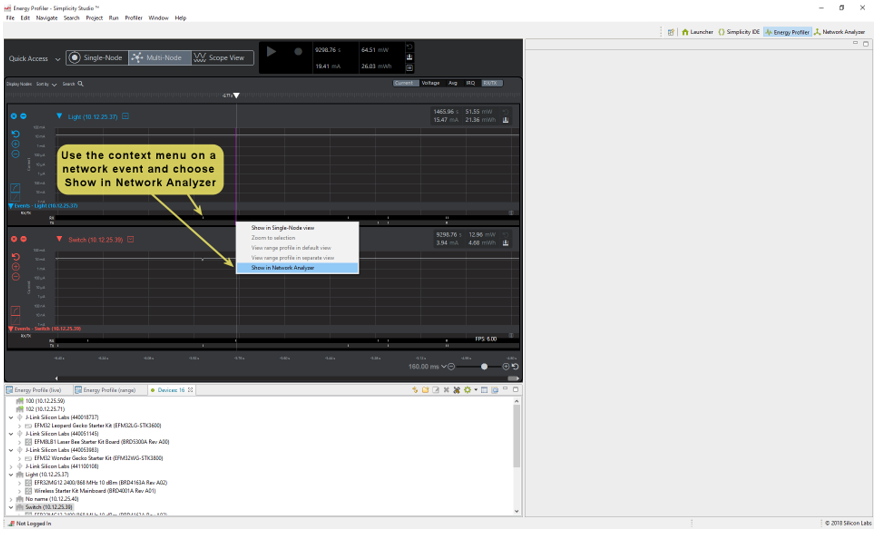Image resolution: width=874 pixels, height=533 pixels.
Task: Click the global export icon beside 64.51 mW
Action: (x=409, y=57)
